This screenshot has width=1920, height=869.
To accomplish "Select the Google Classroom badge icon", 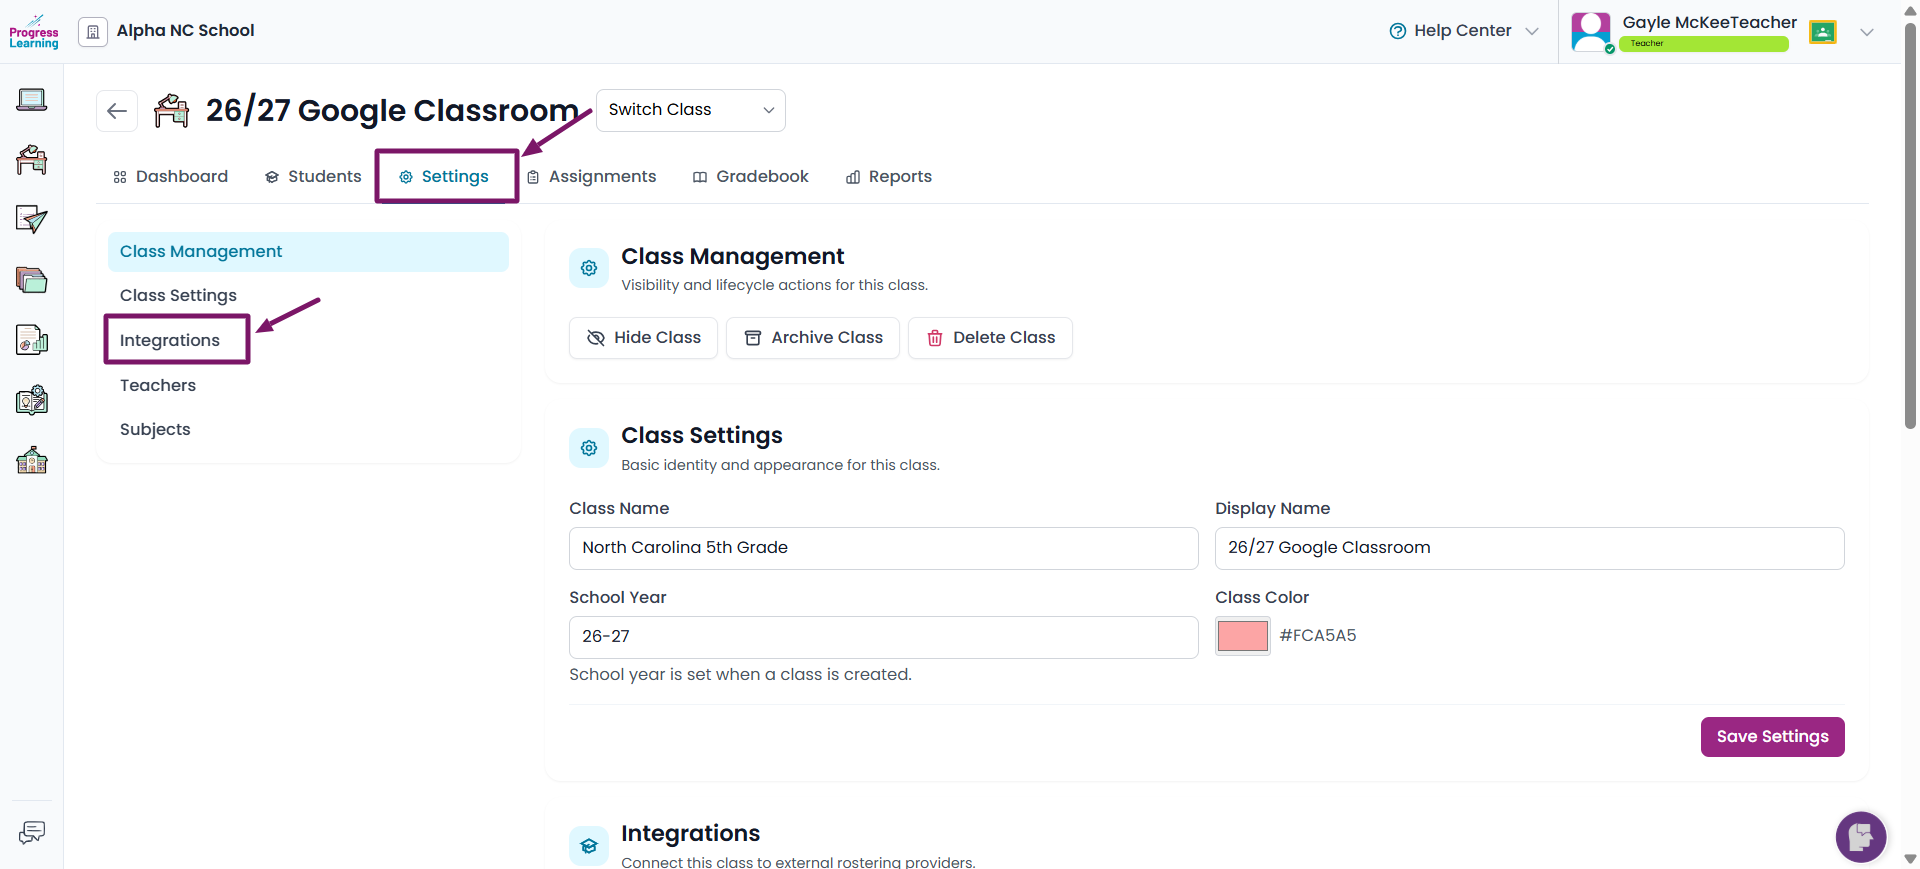I will (1823, 32).
